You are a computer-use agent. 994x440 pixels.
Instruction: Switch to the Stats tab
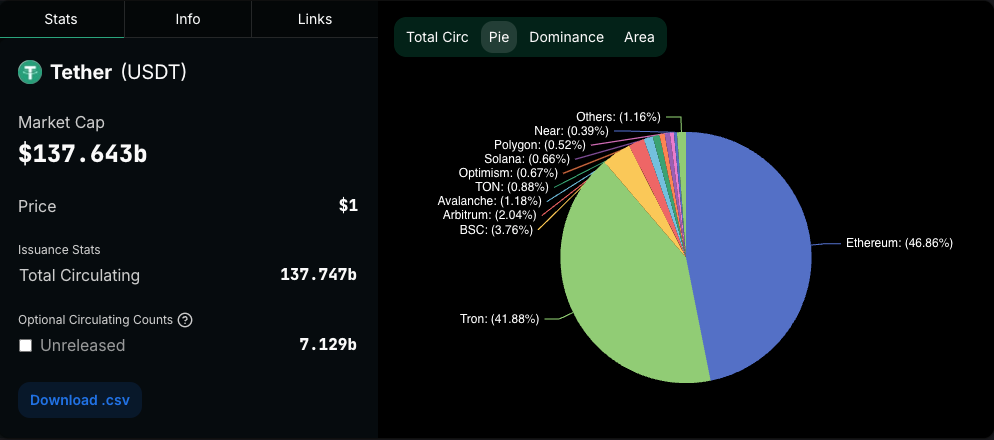pyautogui.click(x=61, y=19)
